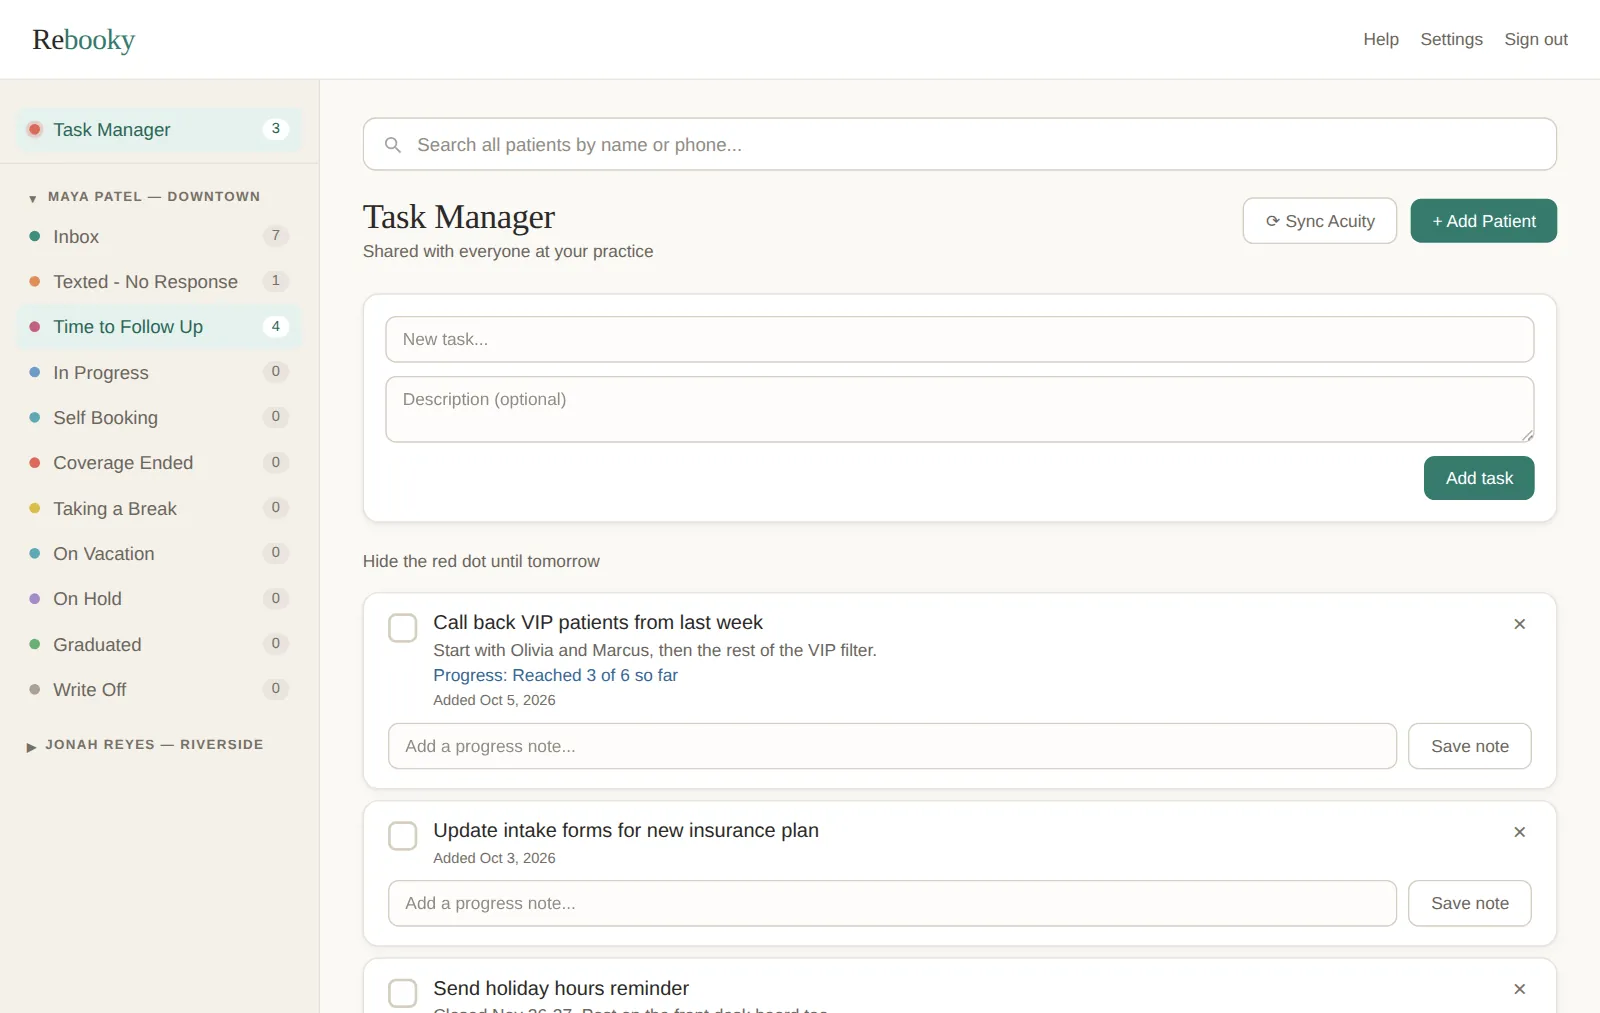
Task: Open the On Vacation list
Action: click(x=158, y=554)
